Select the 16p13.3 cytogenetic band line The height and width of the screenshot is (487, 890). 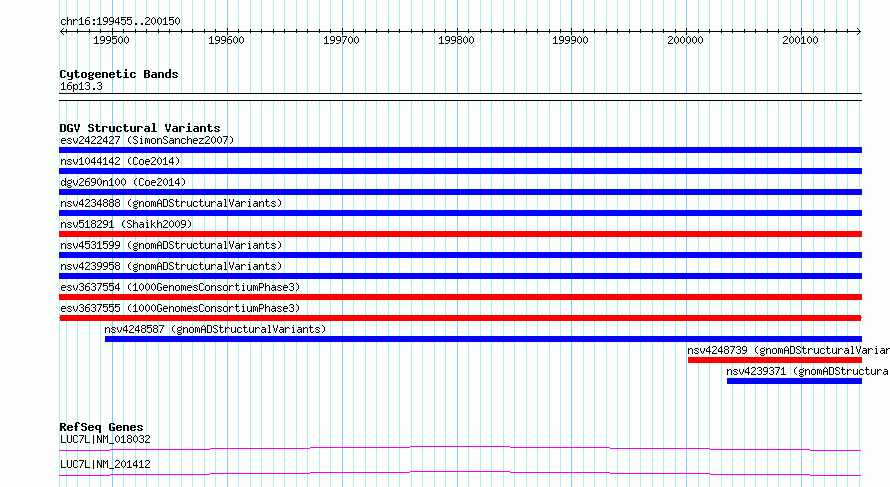pyautogui.click(x=460, y=97)
